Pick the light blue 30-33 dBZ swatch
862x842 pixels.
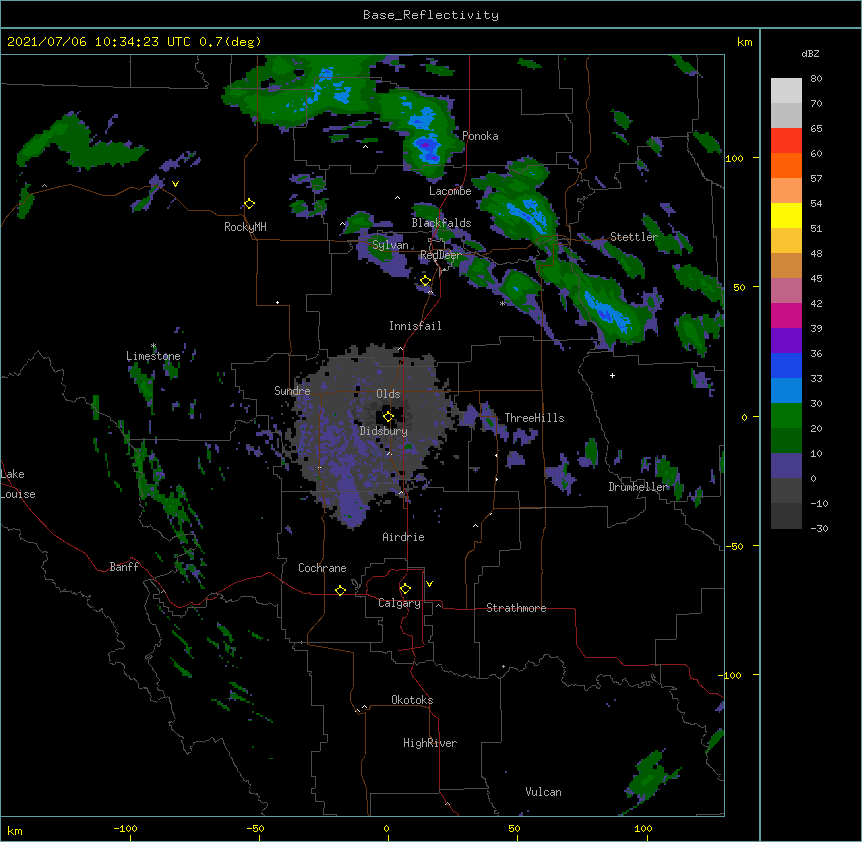pyautogui.click(x=786, y=390)
